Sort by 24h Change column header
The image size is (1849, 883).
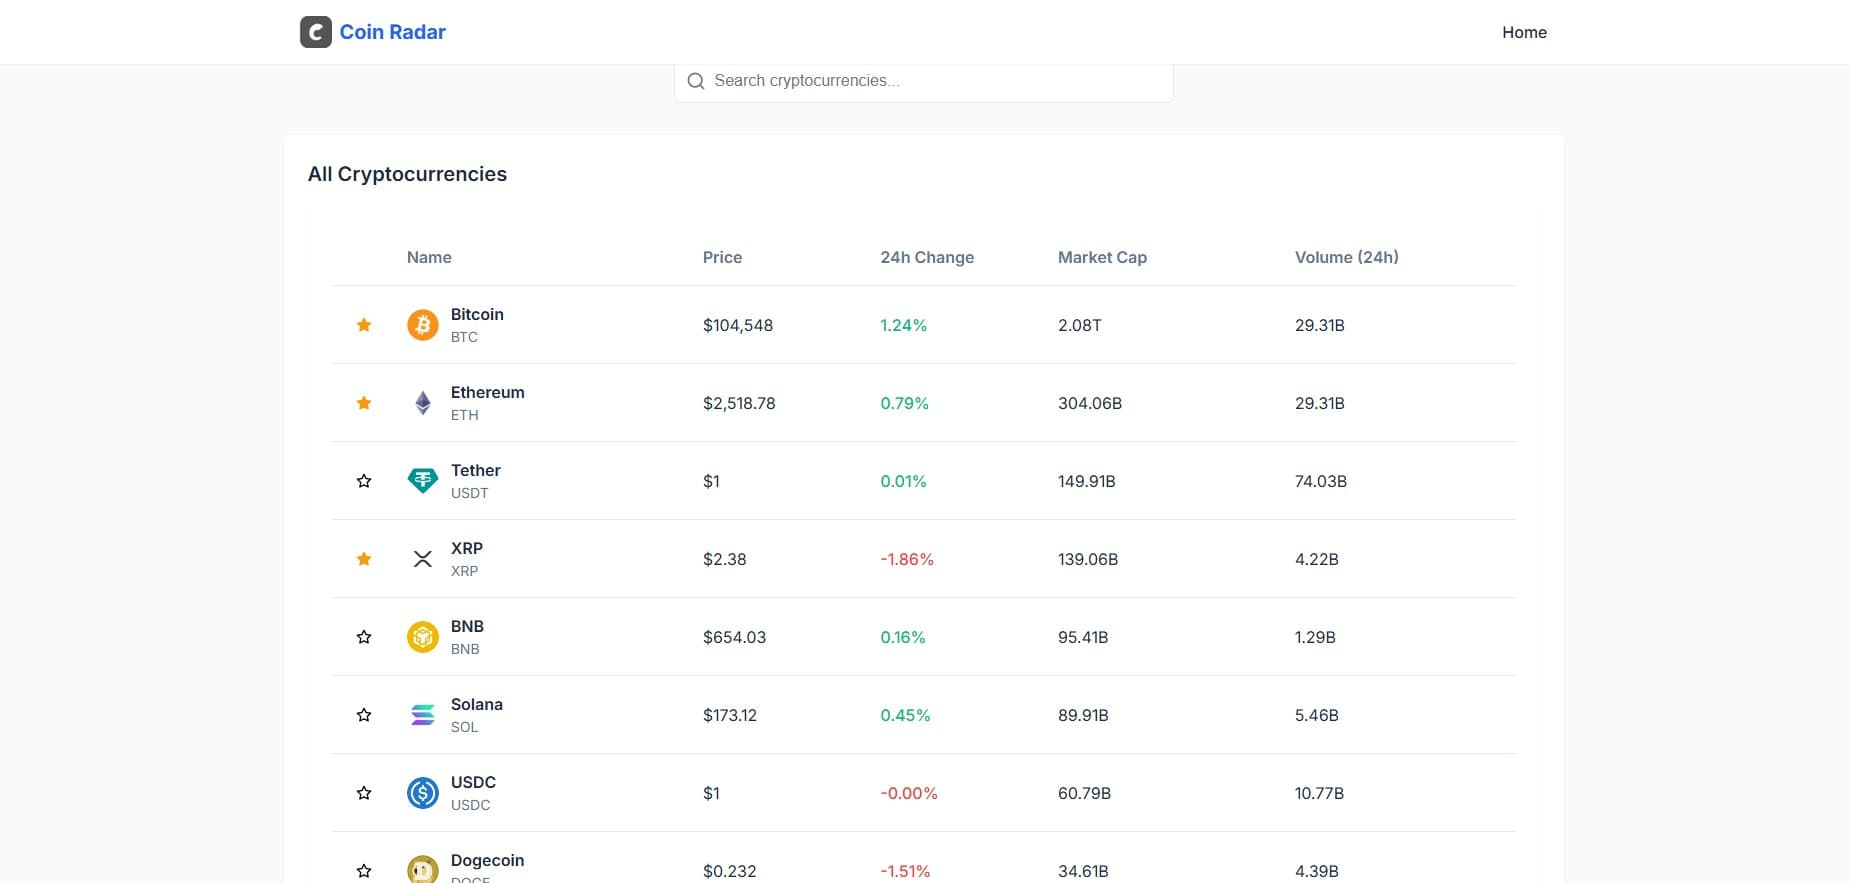[927, 257]
